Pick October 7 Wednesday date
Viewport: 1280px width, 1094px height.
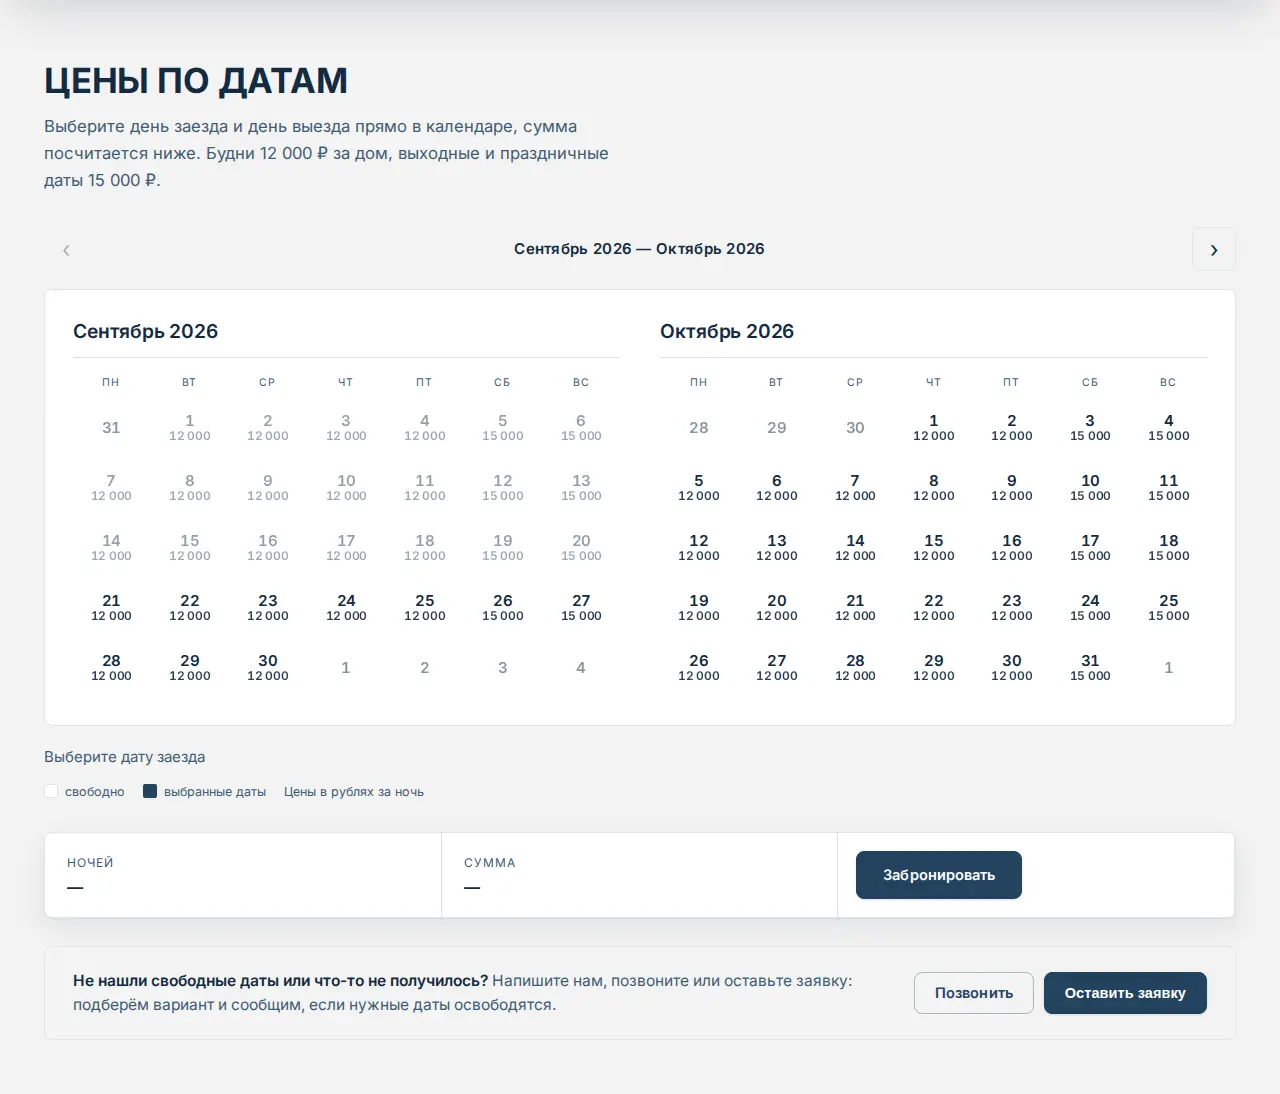click(855, 487)
